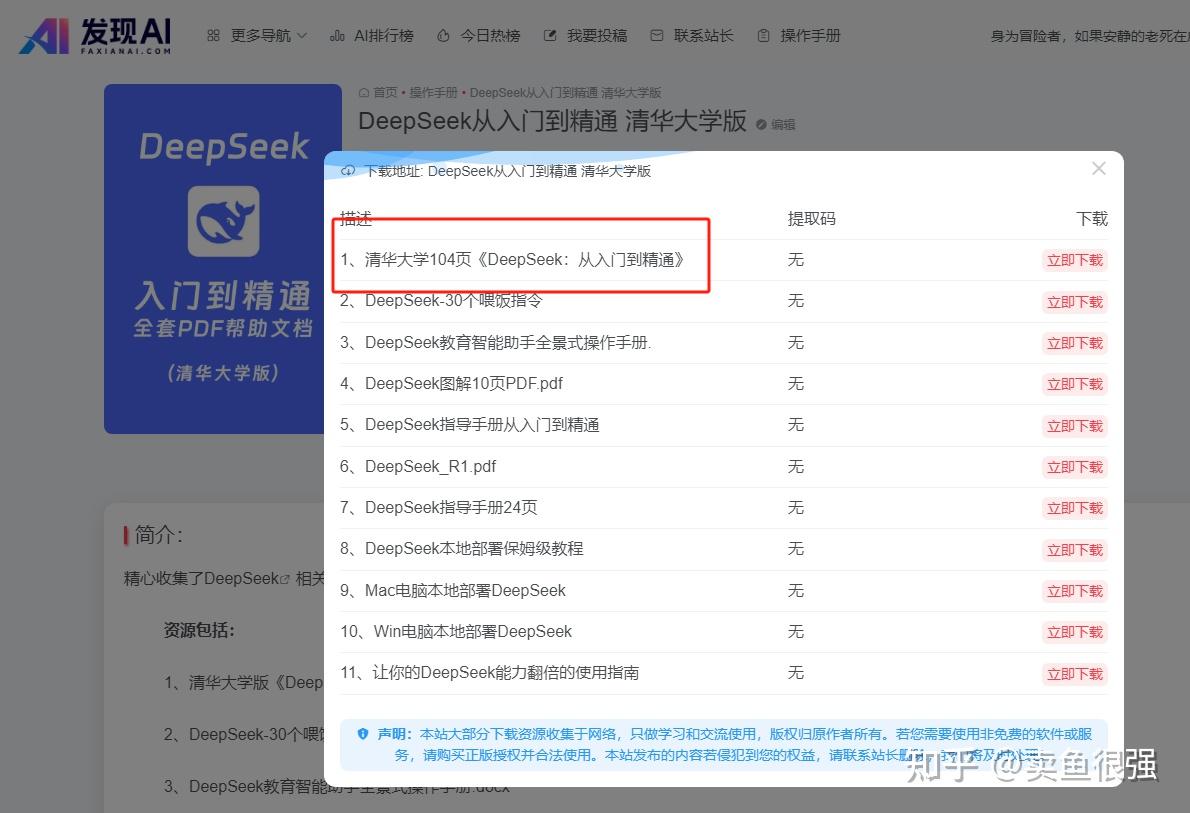Open 我要投稿 in top navigation
The width and height of the screenshot is (1190, 813).
[x=585, y=36]
